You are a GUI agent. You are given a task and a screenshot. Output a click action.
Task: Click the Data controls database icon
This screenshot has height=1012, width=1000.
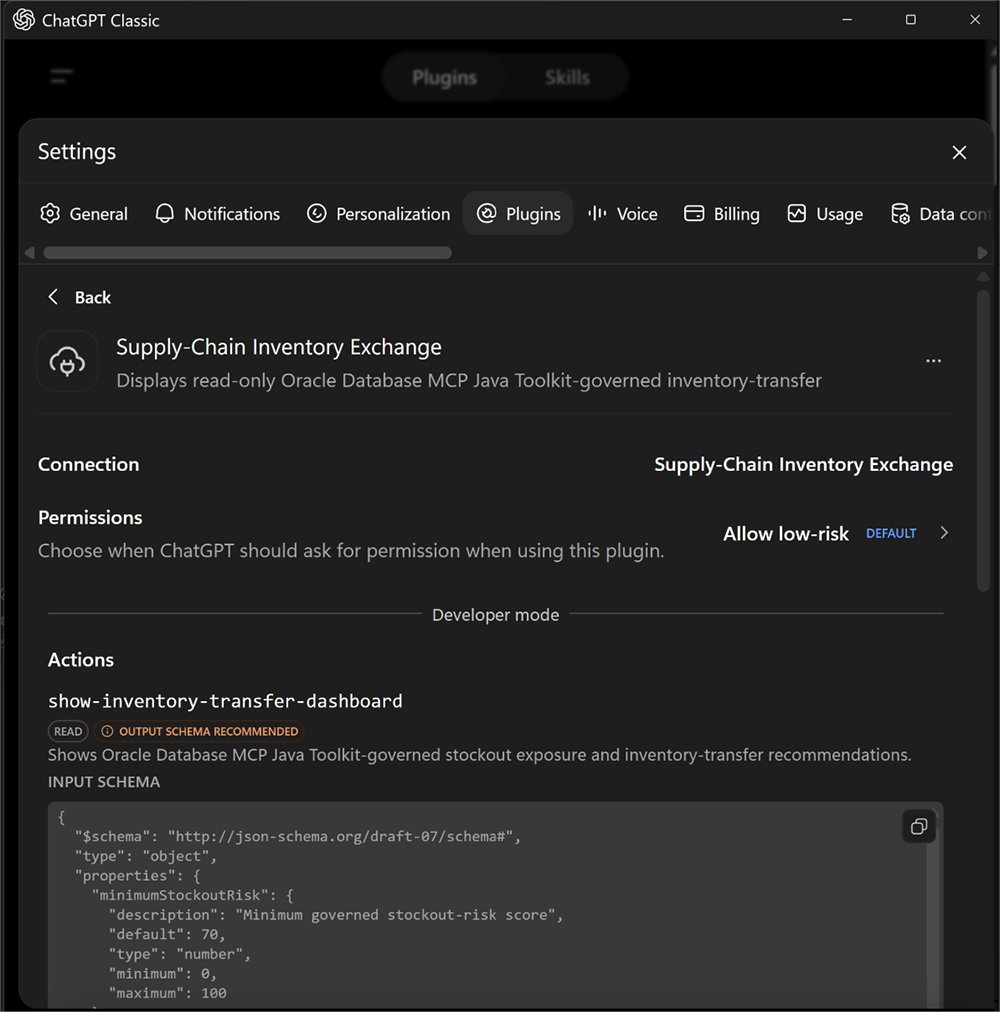tap(900, 214)
